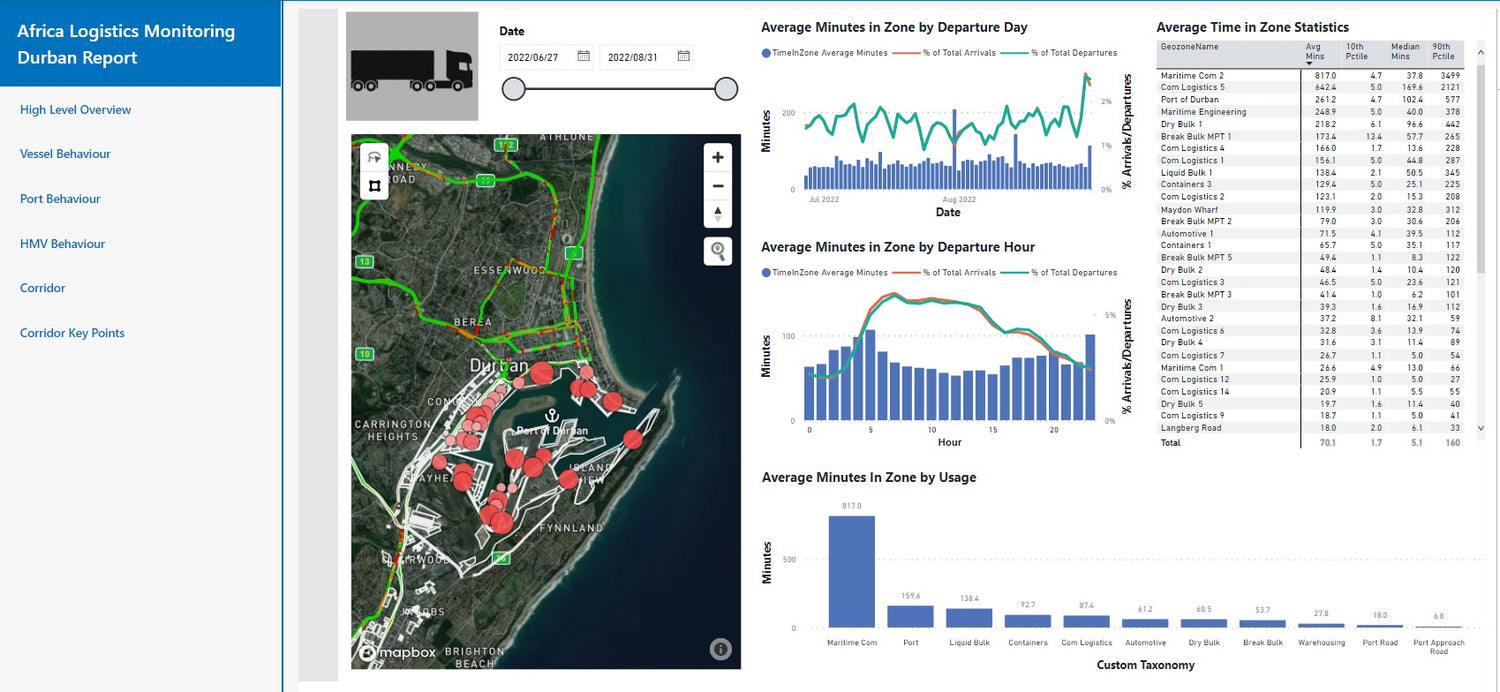
Task: Open the end date calendar icon
Action: tap(686, 57)
